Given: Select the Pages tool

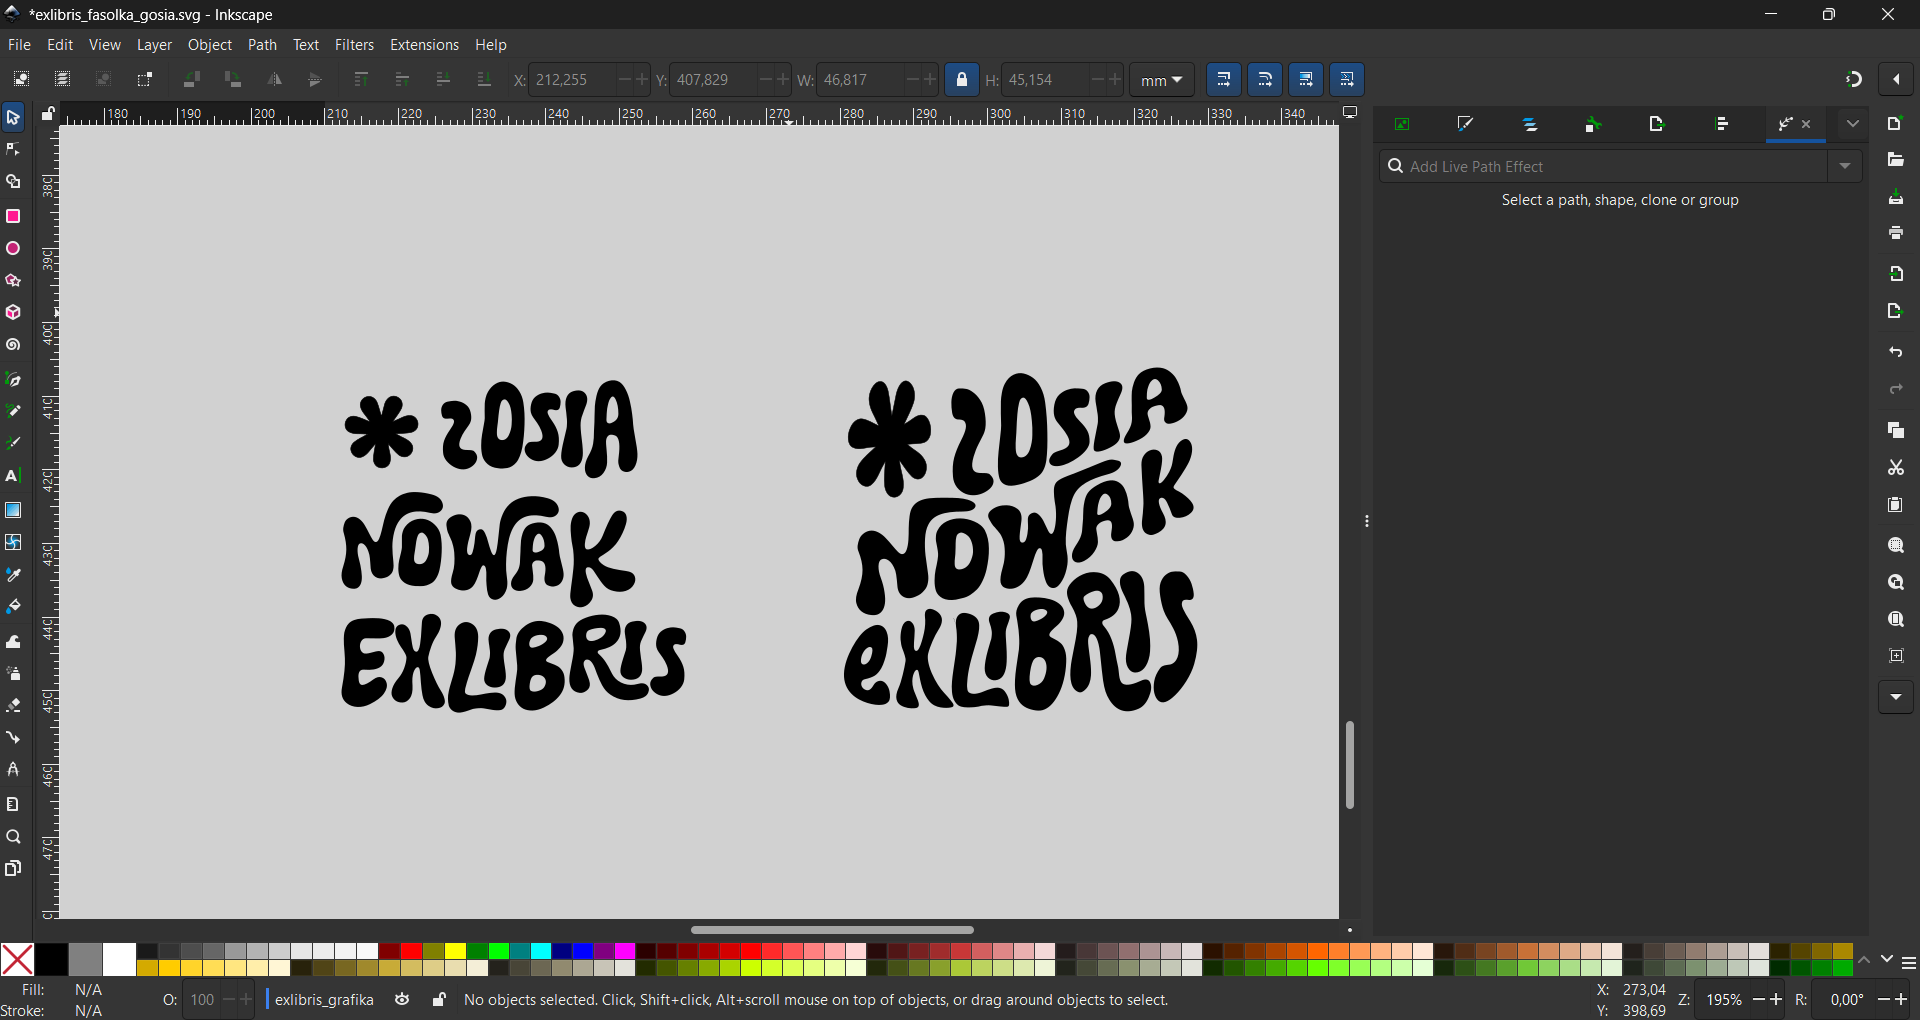Looking at the screenshot, I should (x=13, y=869).
